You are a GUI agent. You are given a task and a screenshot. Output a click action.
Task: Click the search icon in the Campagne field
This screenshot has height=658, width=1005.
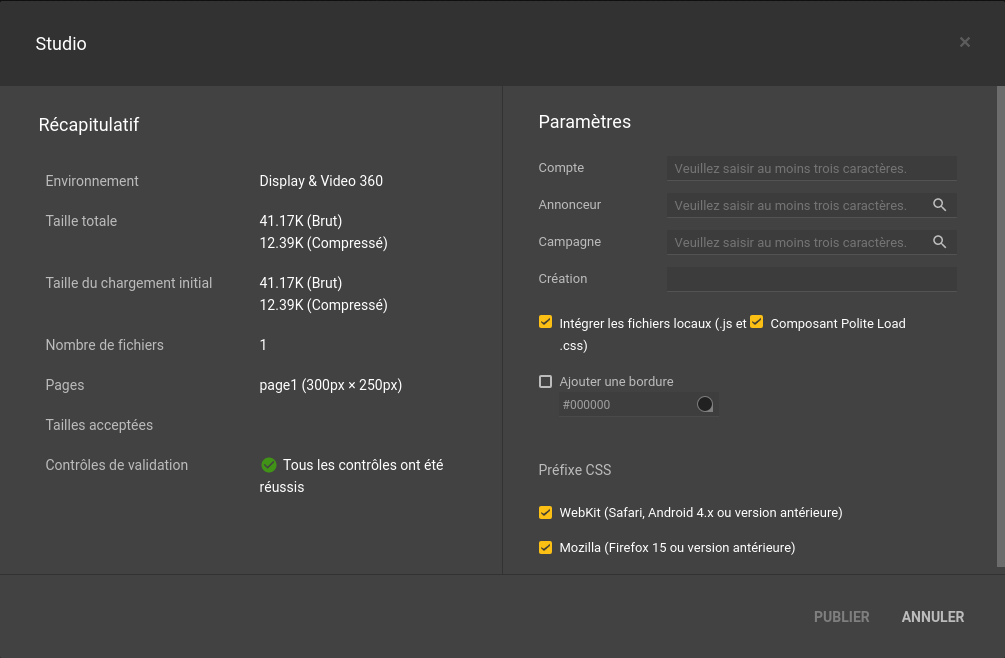[x=939, y=242]
